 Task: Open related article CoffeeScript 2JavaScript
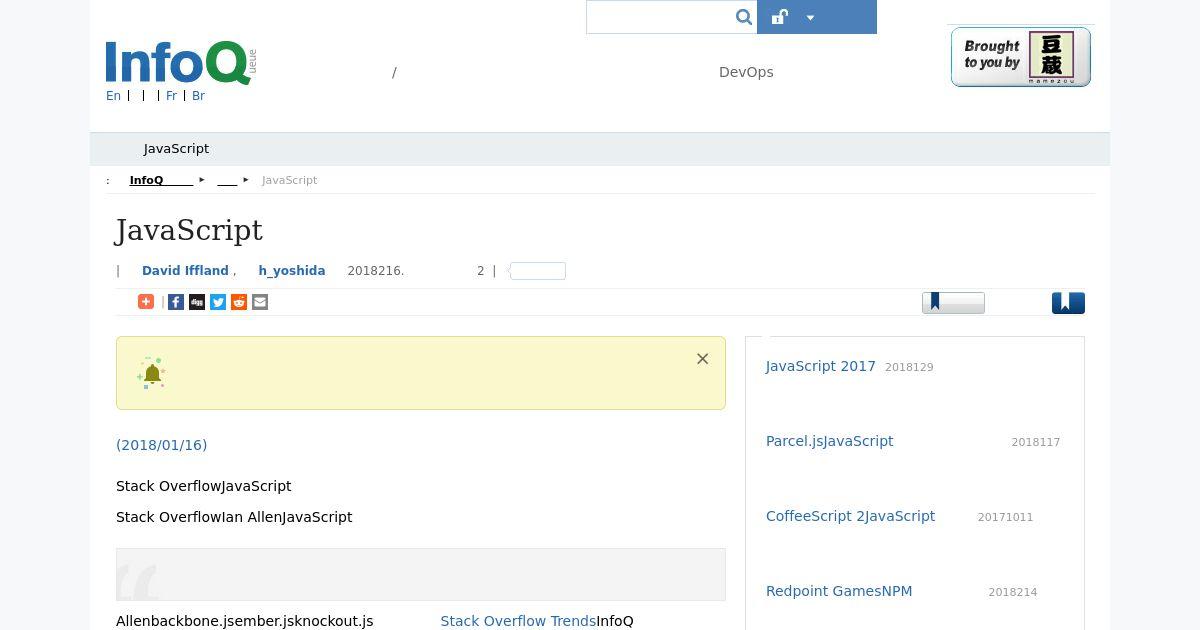point(850,516)
